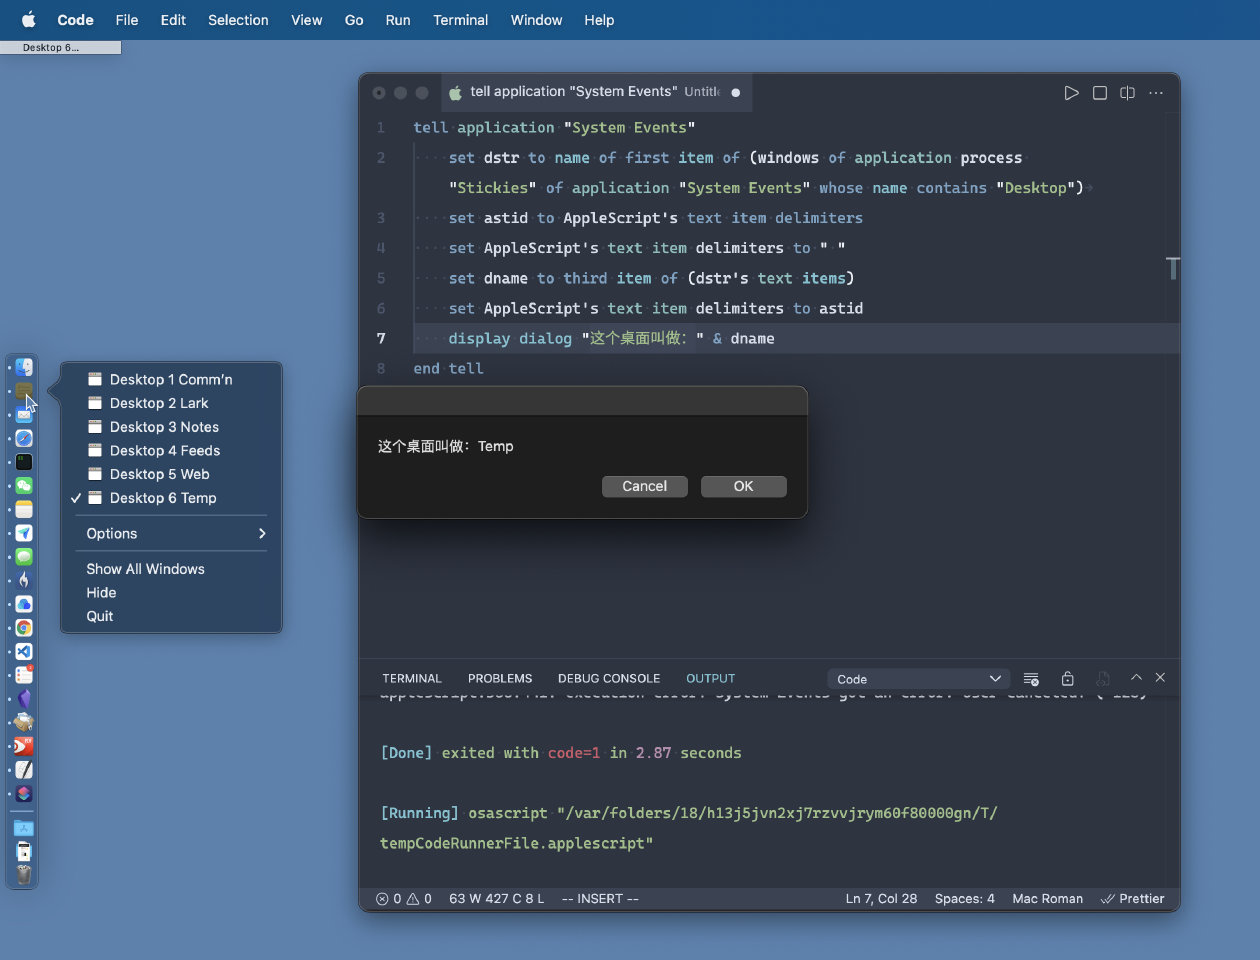Click Prettier in the status bar

click(x=1132, y=899)
